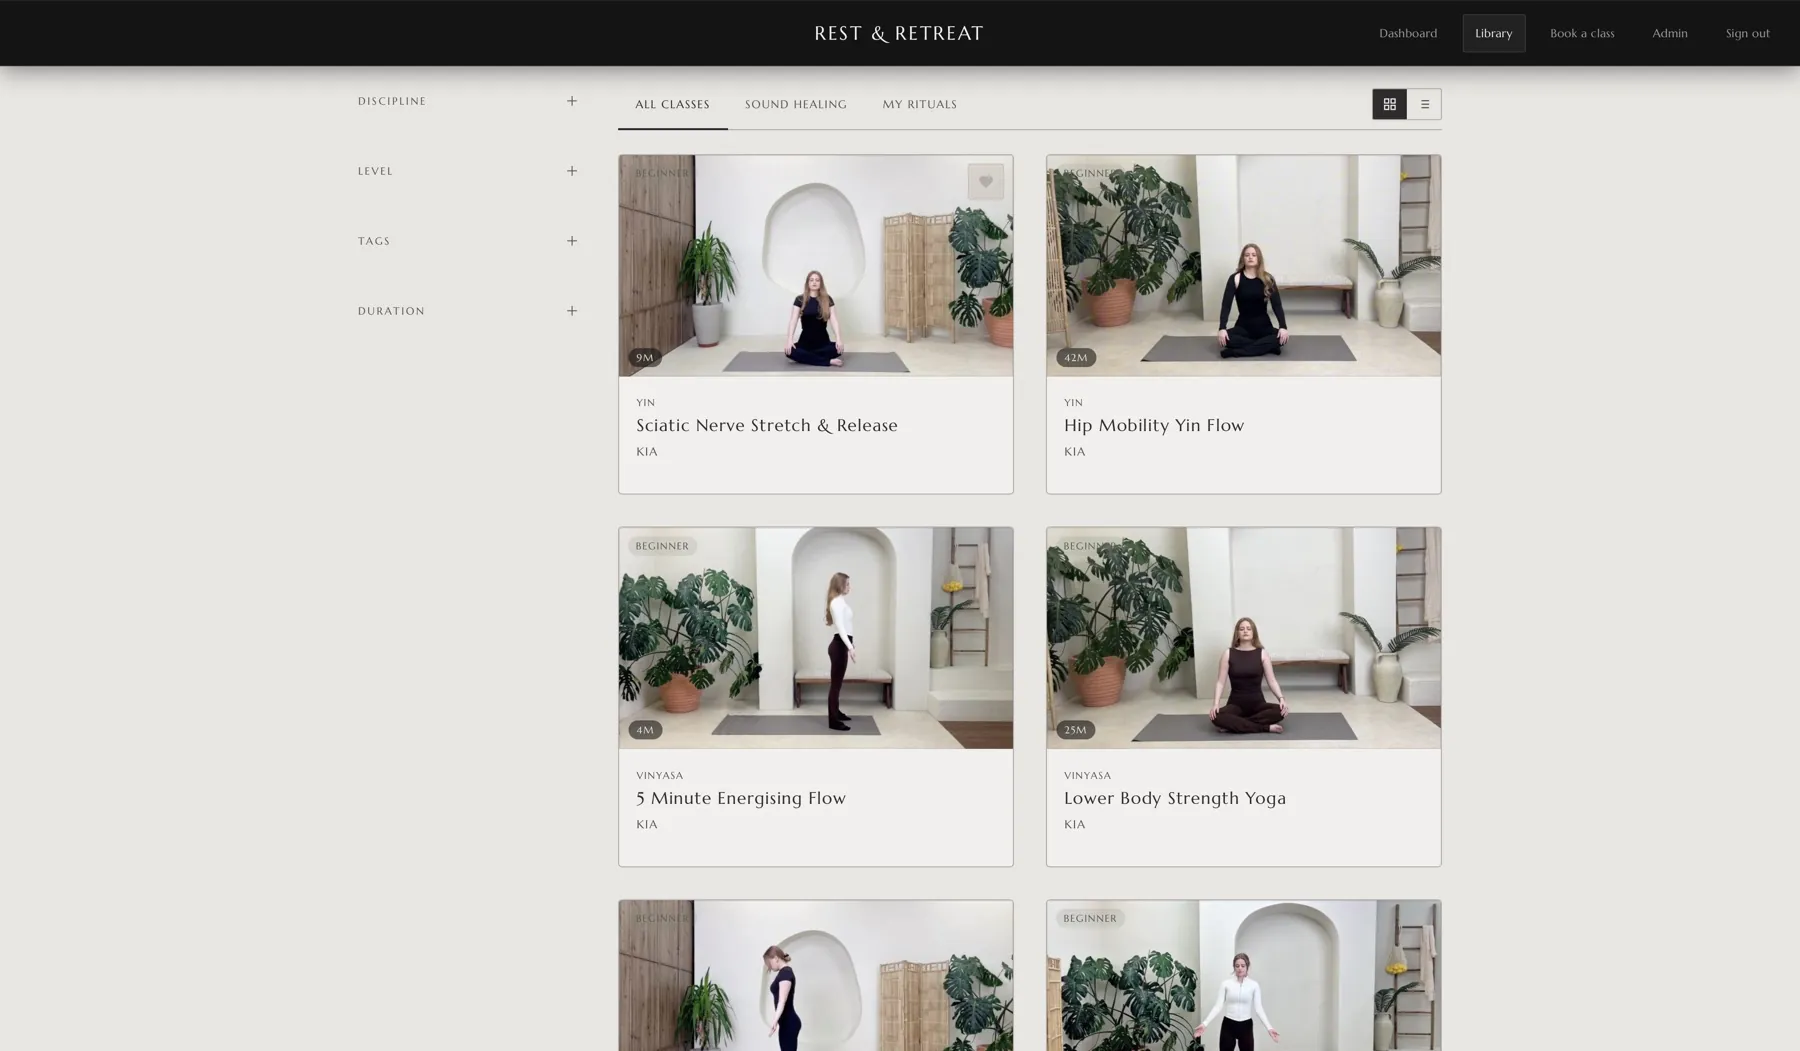Expand the Duration filter plus icon

pos(571,311)
